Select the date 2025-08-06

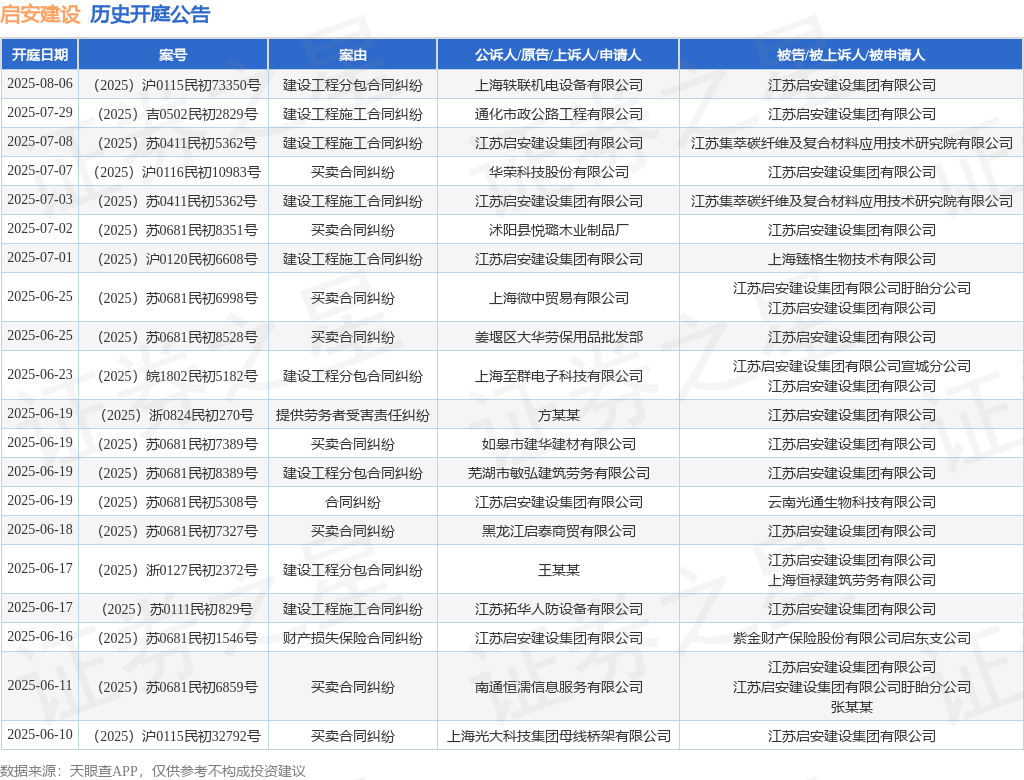[40, 84]
